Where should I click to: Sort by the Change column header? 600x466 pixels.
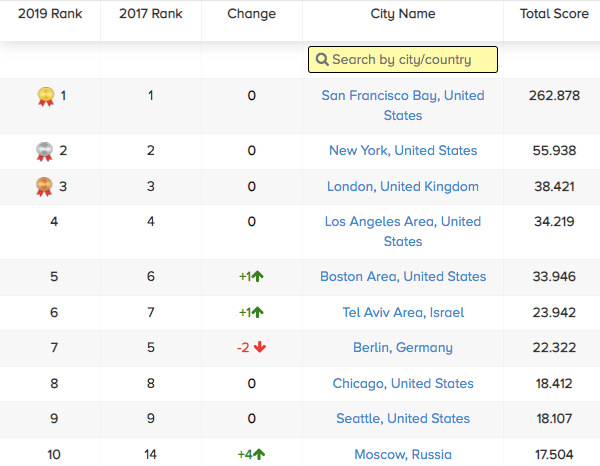coord(251,15)
